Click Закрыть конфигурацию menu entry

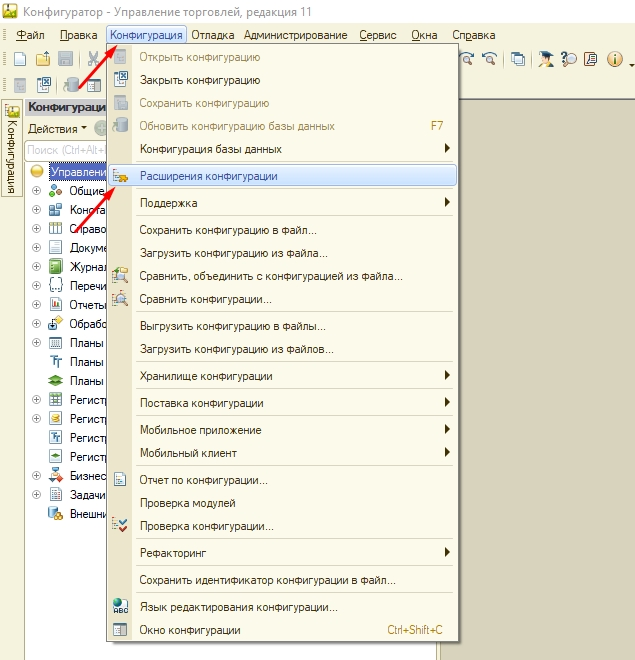200,80
